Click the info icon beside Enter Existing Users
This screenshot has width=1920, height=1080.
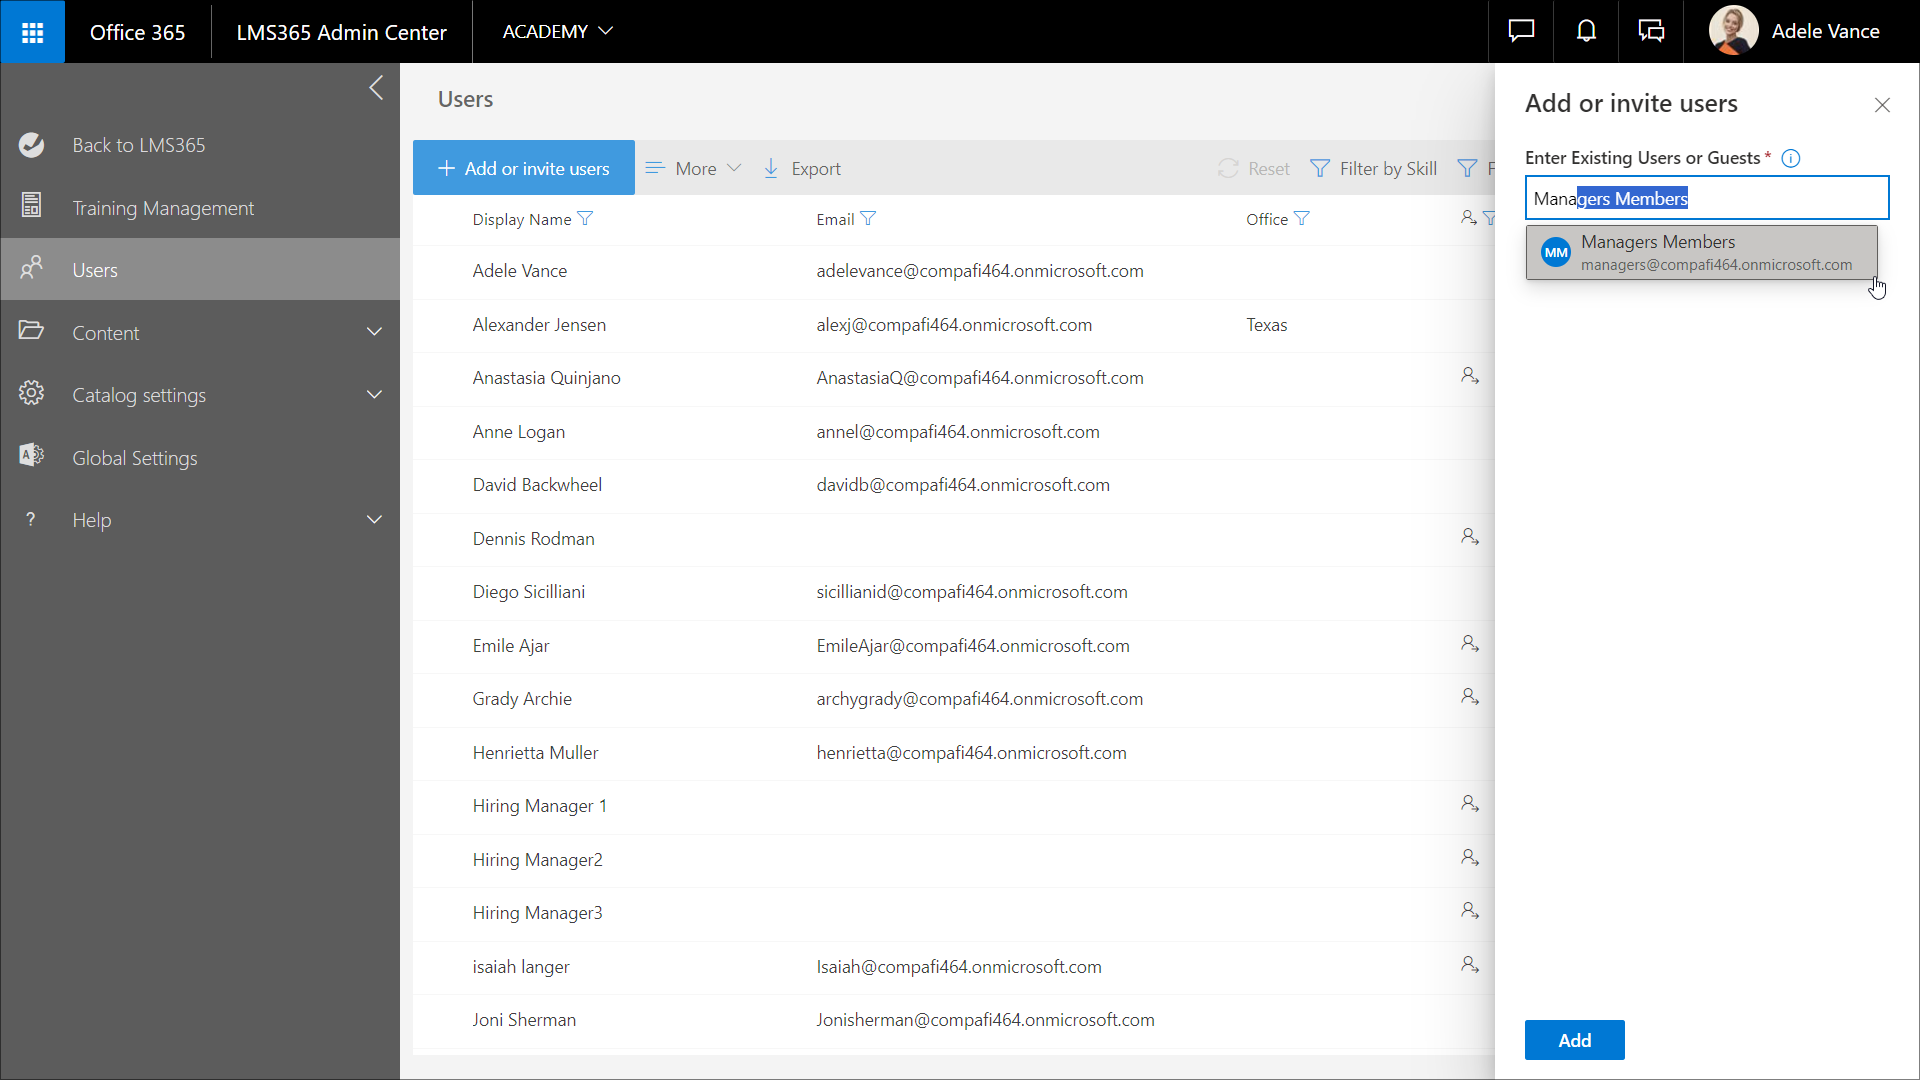tap(1791, 158)
